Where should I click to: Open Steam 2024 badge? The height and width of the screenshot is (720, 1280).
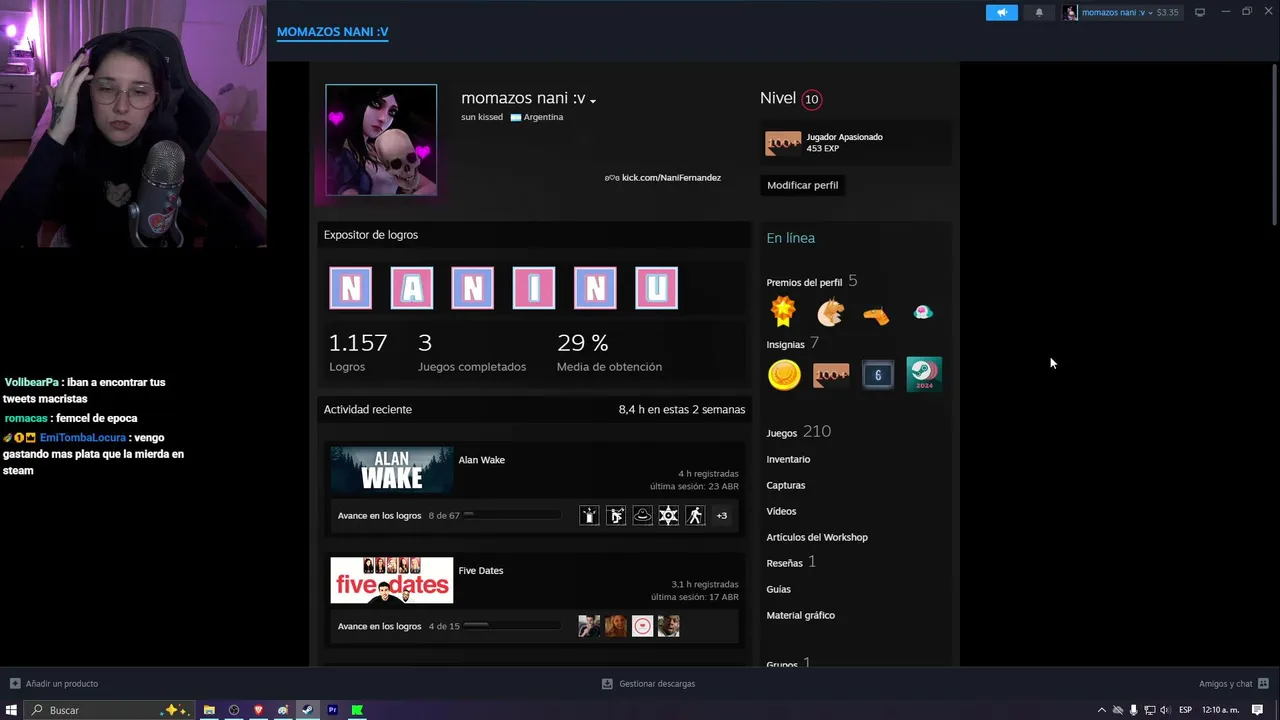coord(924,374)
